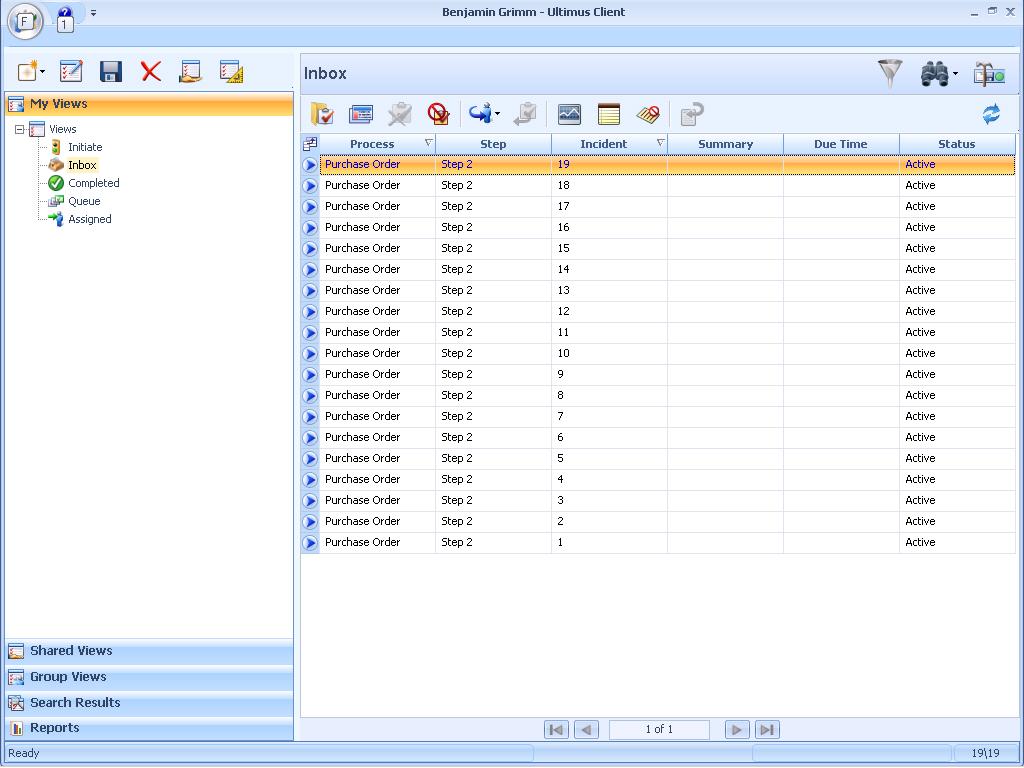Open the Incident column filter arrow
Viewport: 1024px width, 768px height.
pos(660,142)
